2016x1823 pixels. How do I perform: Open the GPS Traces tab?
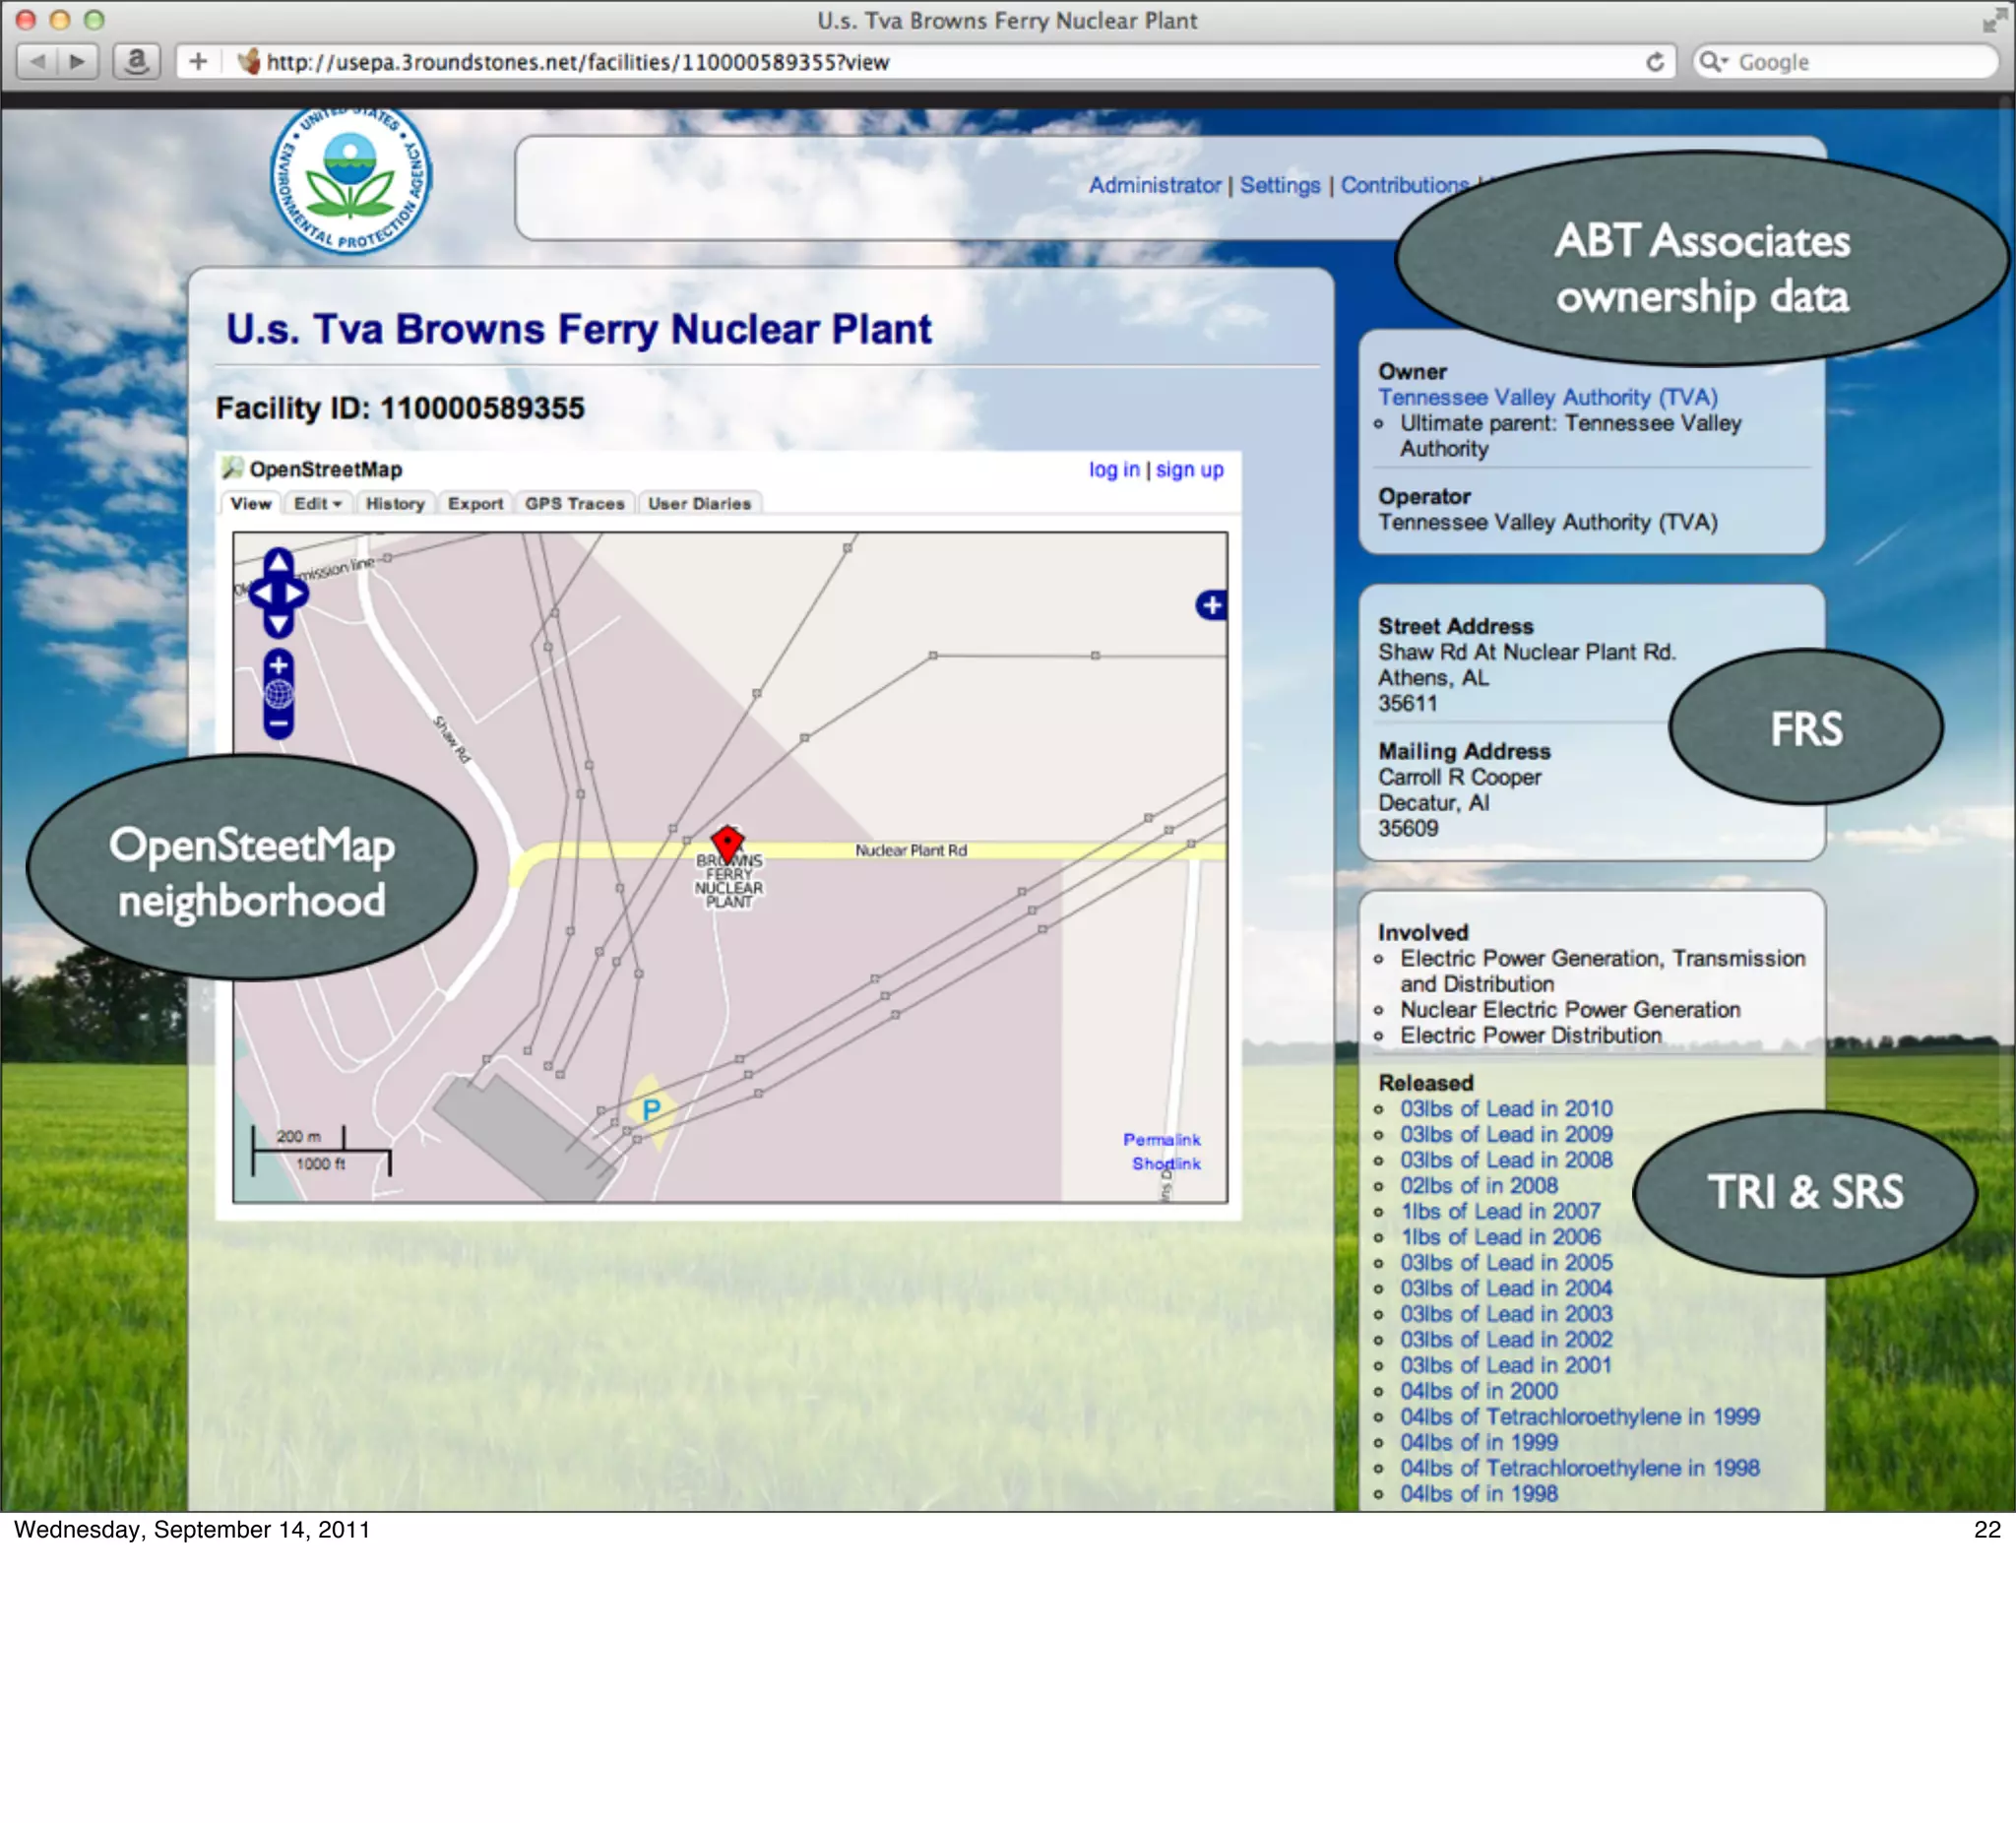pos(574,503)
